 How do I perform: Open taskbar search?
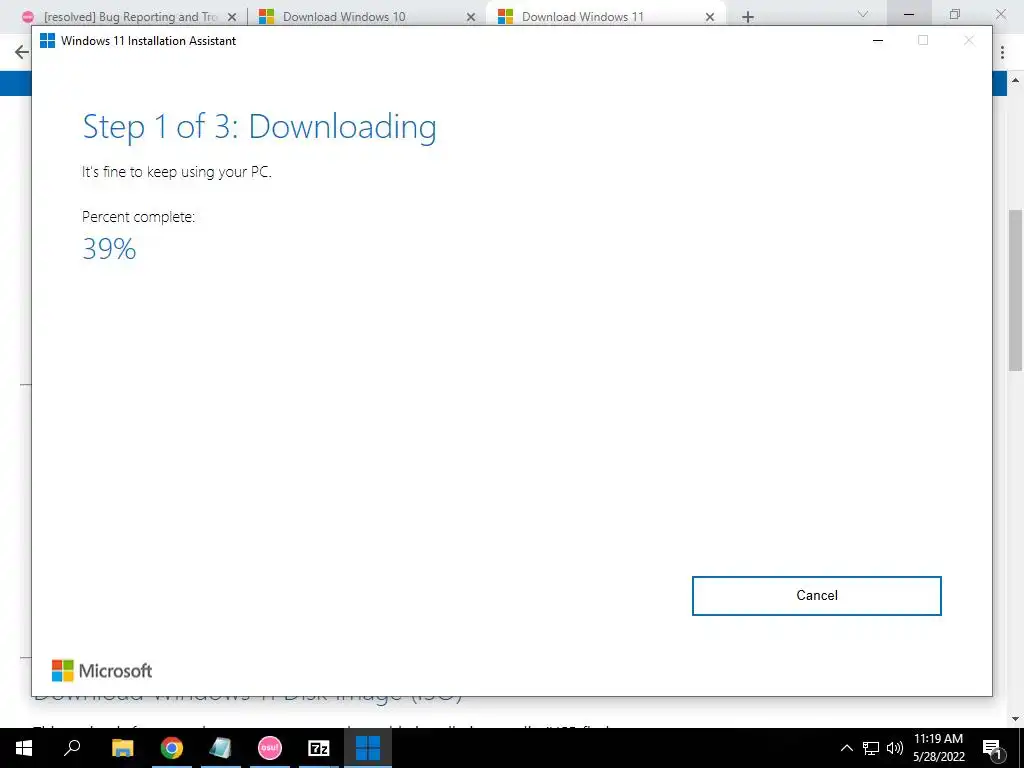click(72, 748)
